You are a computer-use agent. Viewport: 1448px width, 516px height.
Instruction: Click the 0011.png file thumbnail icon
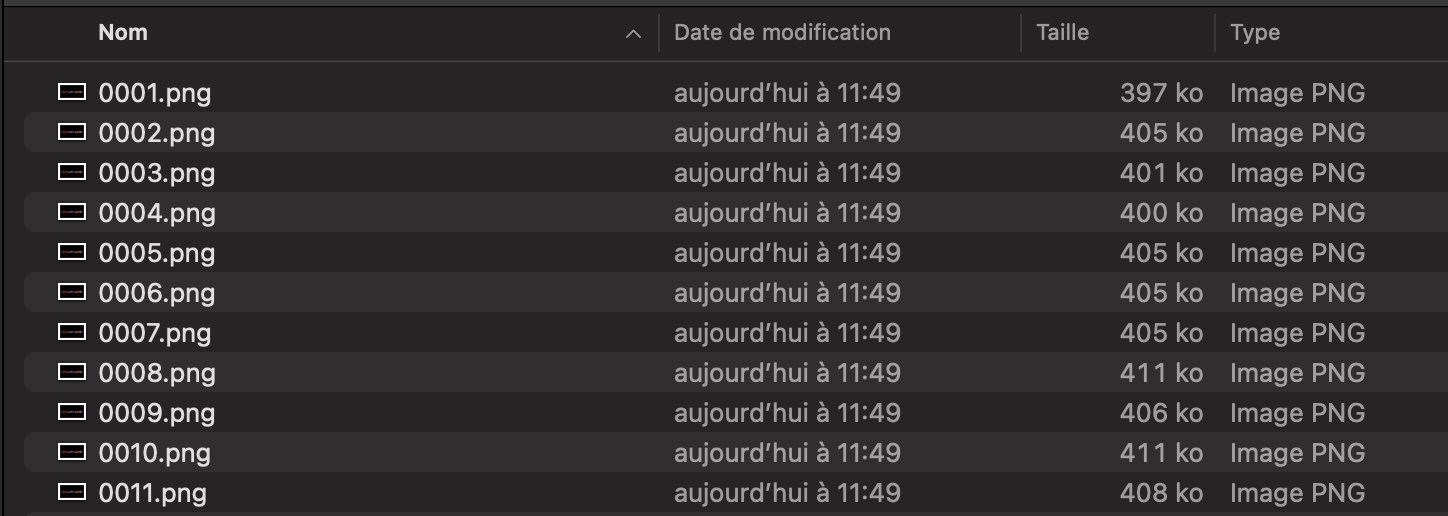72,493
